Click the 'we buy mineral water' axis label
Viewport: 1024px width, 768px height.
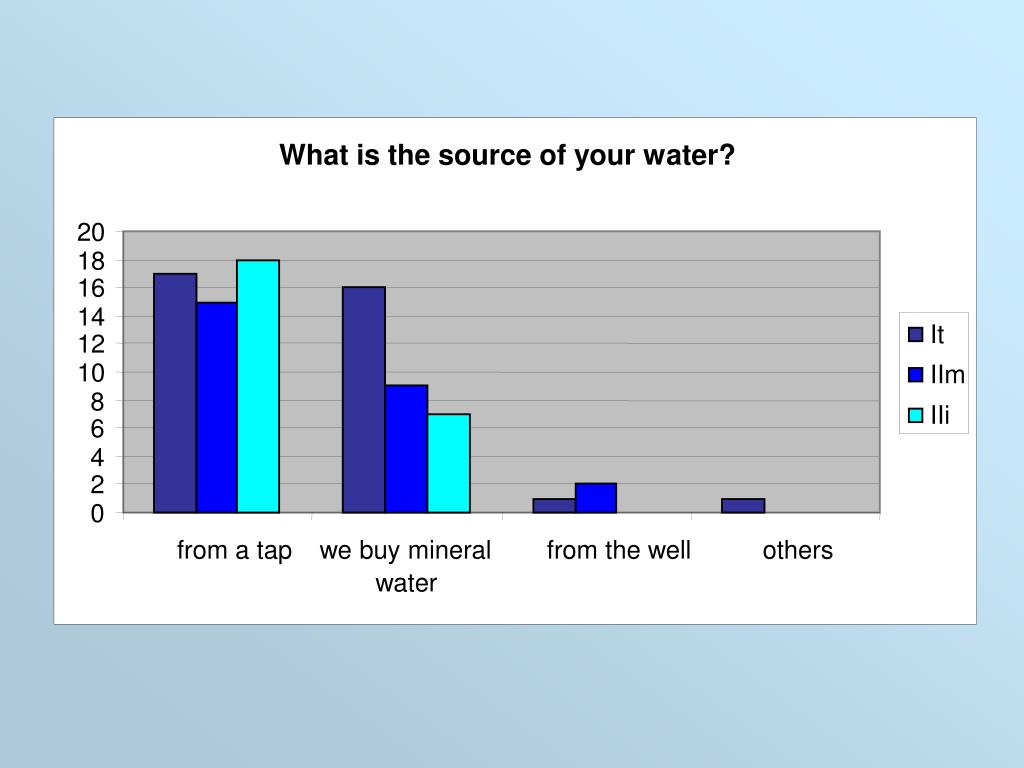coord(405,566)
